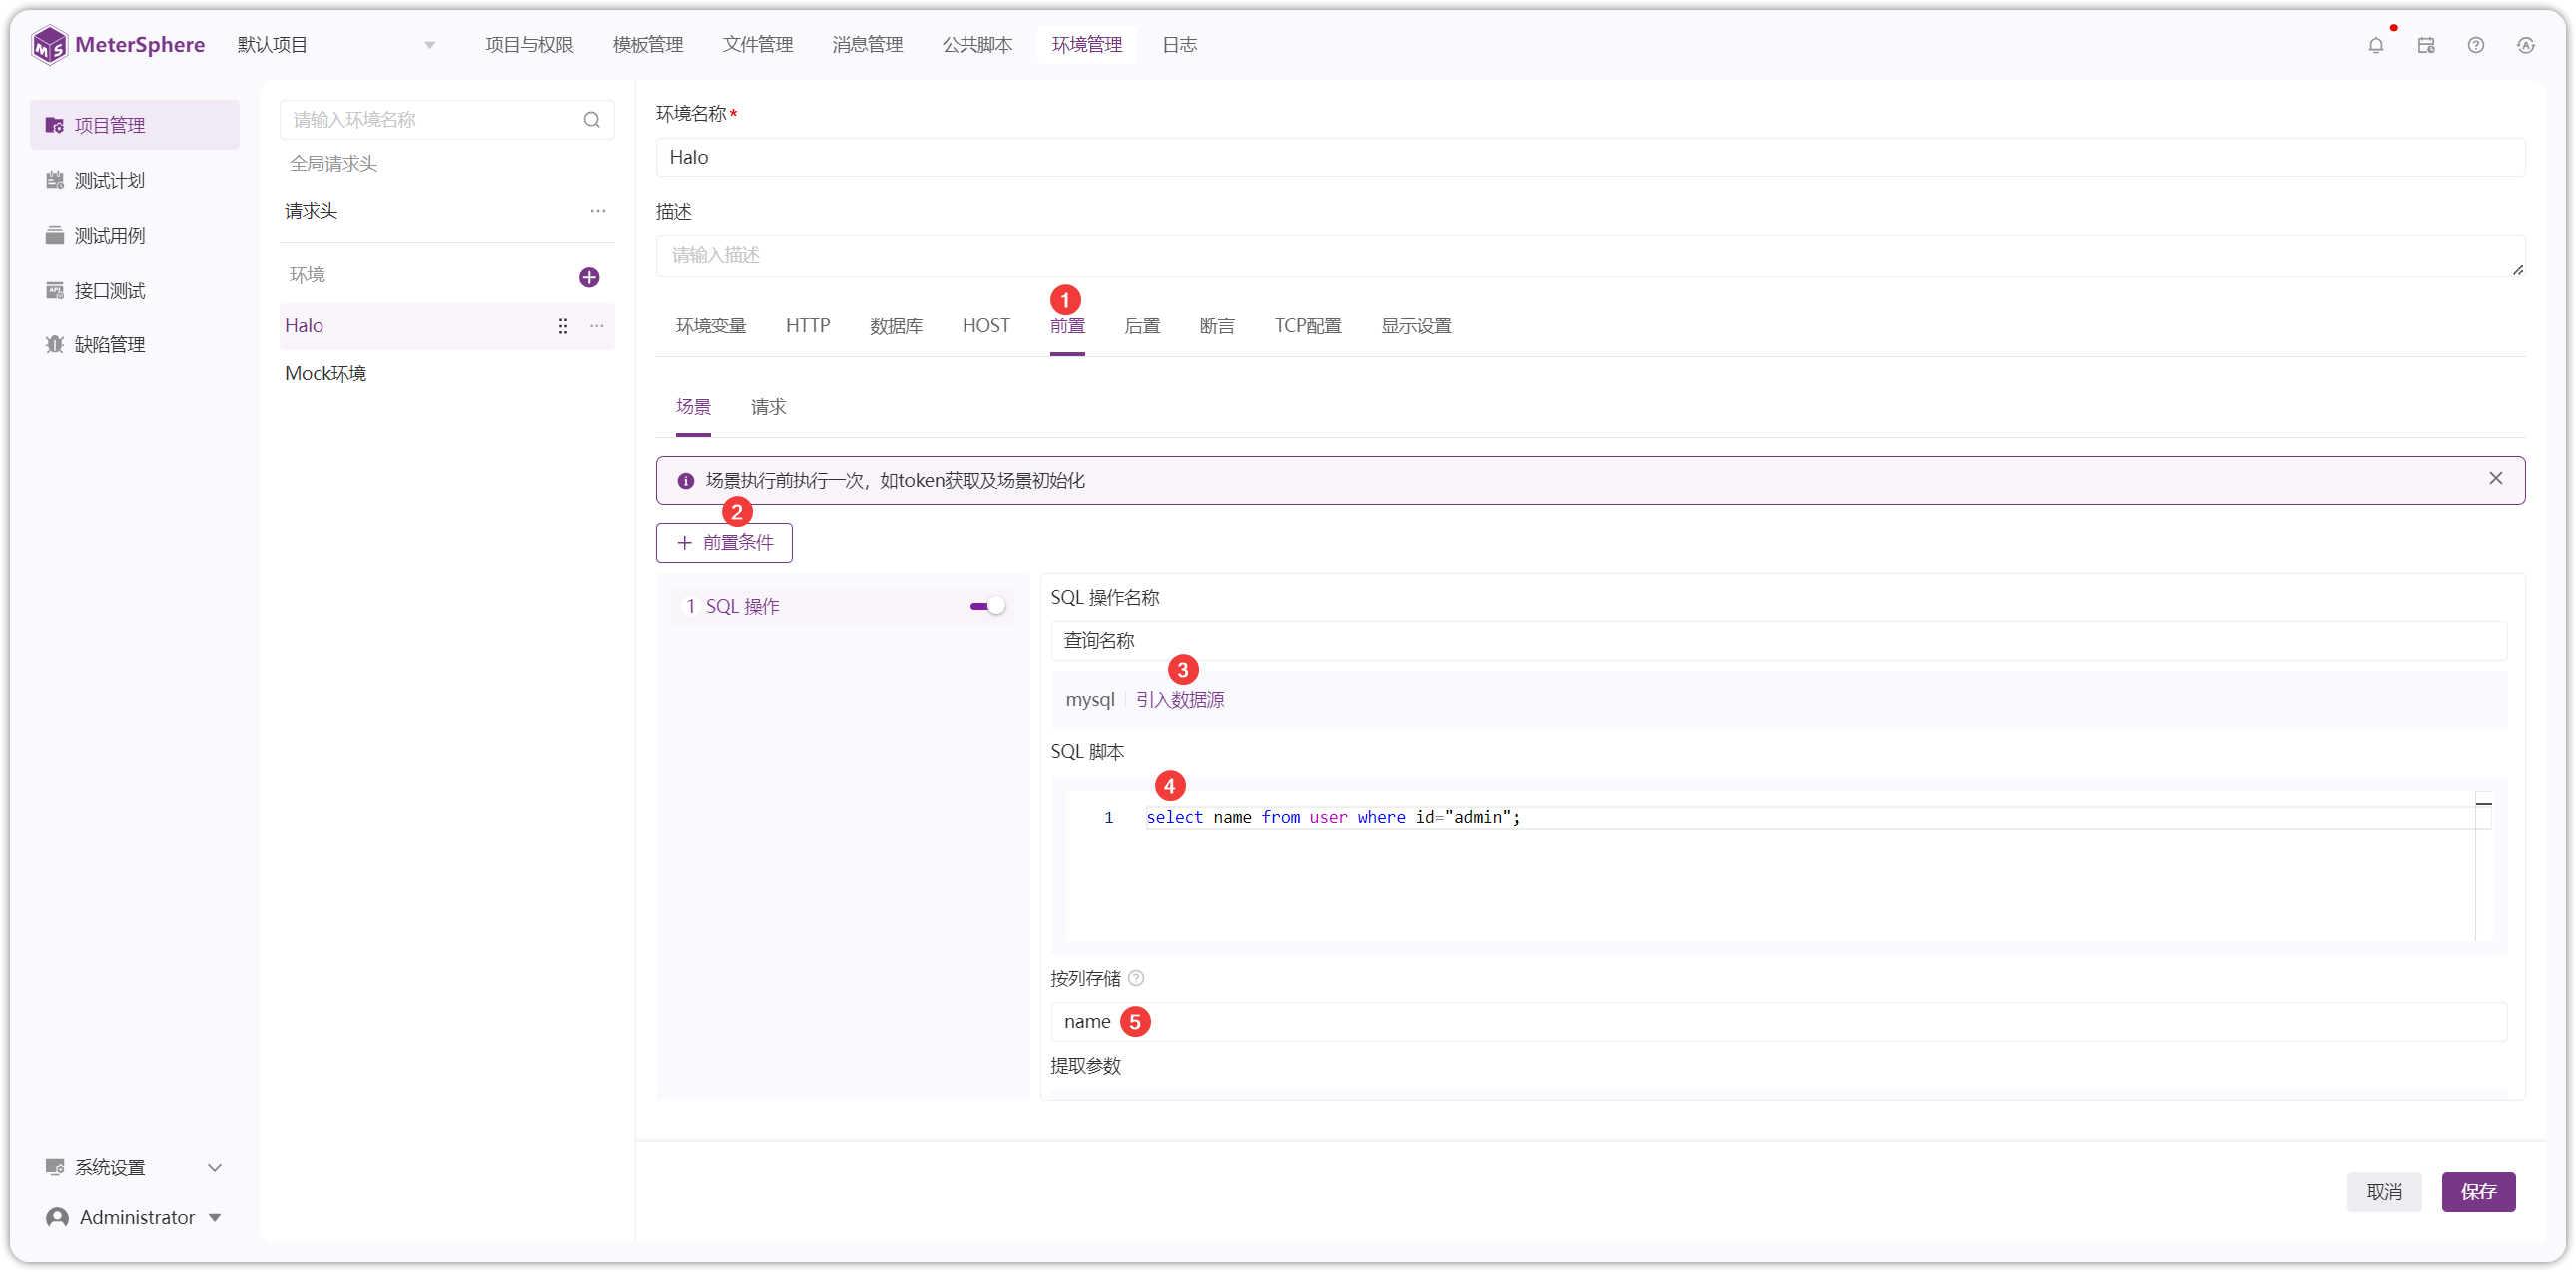Expand the 系统设置 chevron
The height and width of the screenshot is (1272, 2576).
214,1168
